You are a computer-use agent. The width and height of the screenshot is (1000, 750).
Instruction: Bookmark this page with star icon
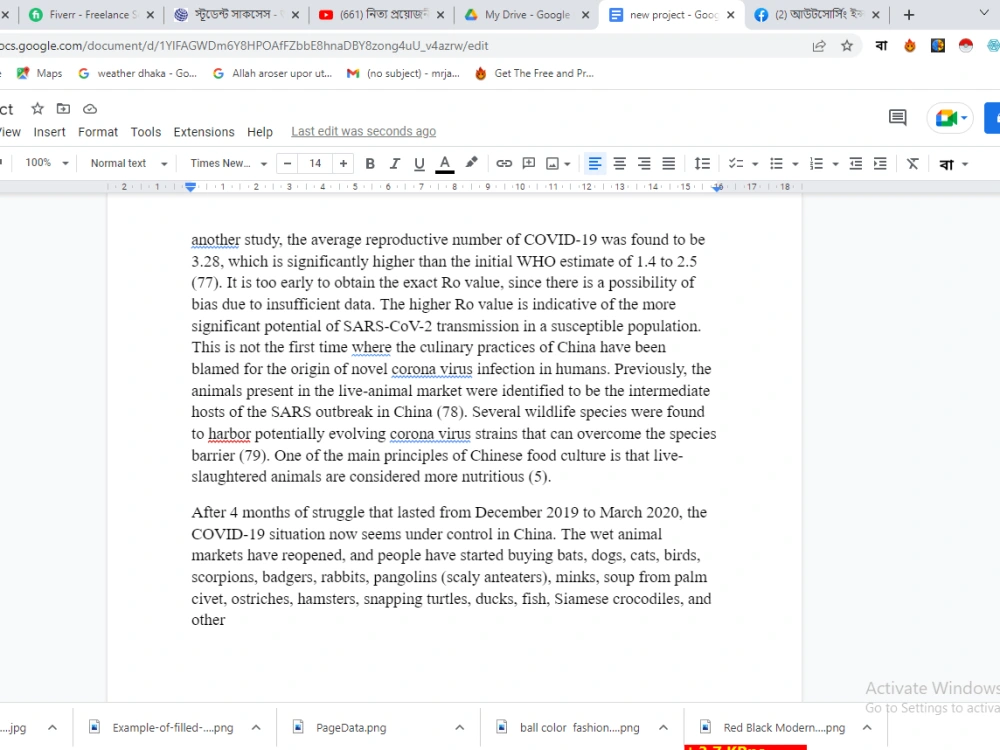click(847, 46)
